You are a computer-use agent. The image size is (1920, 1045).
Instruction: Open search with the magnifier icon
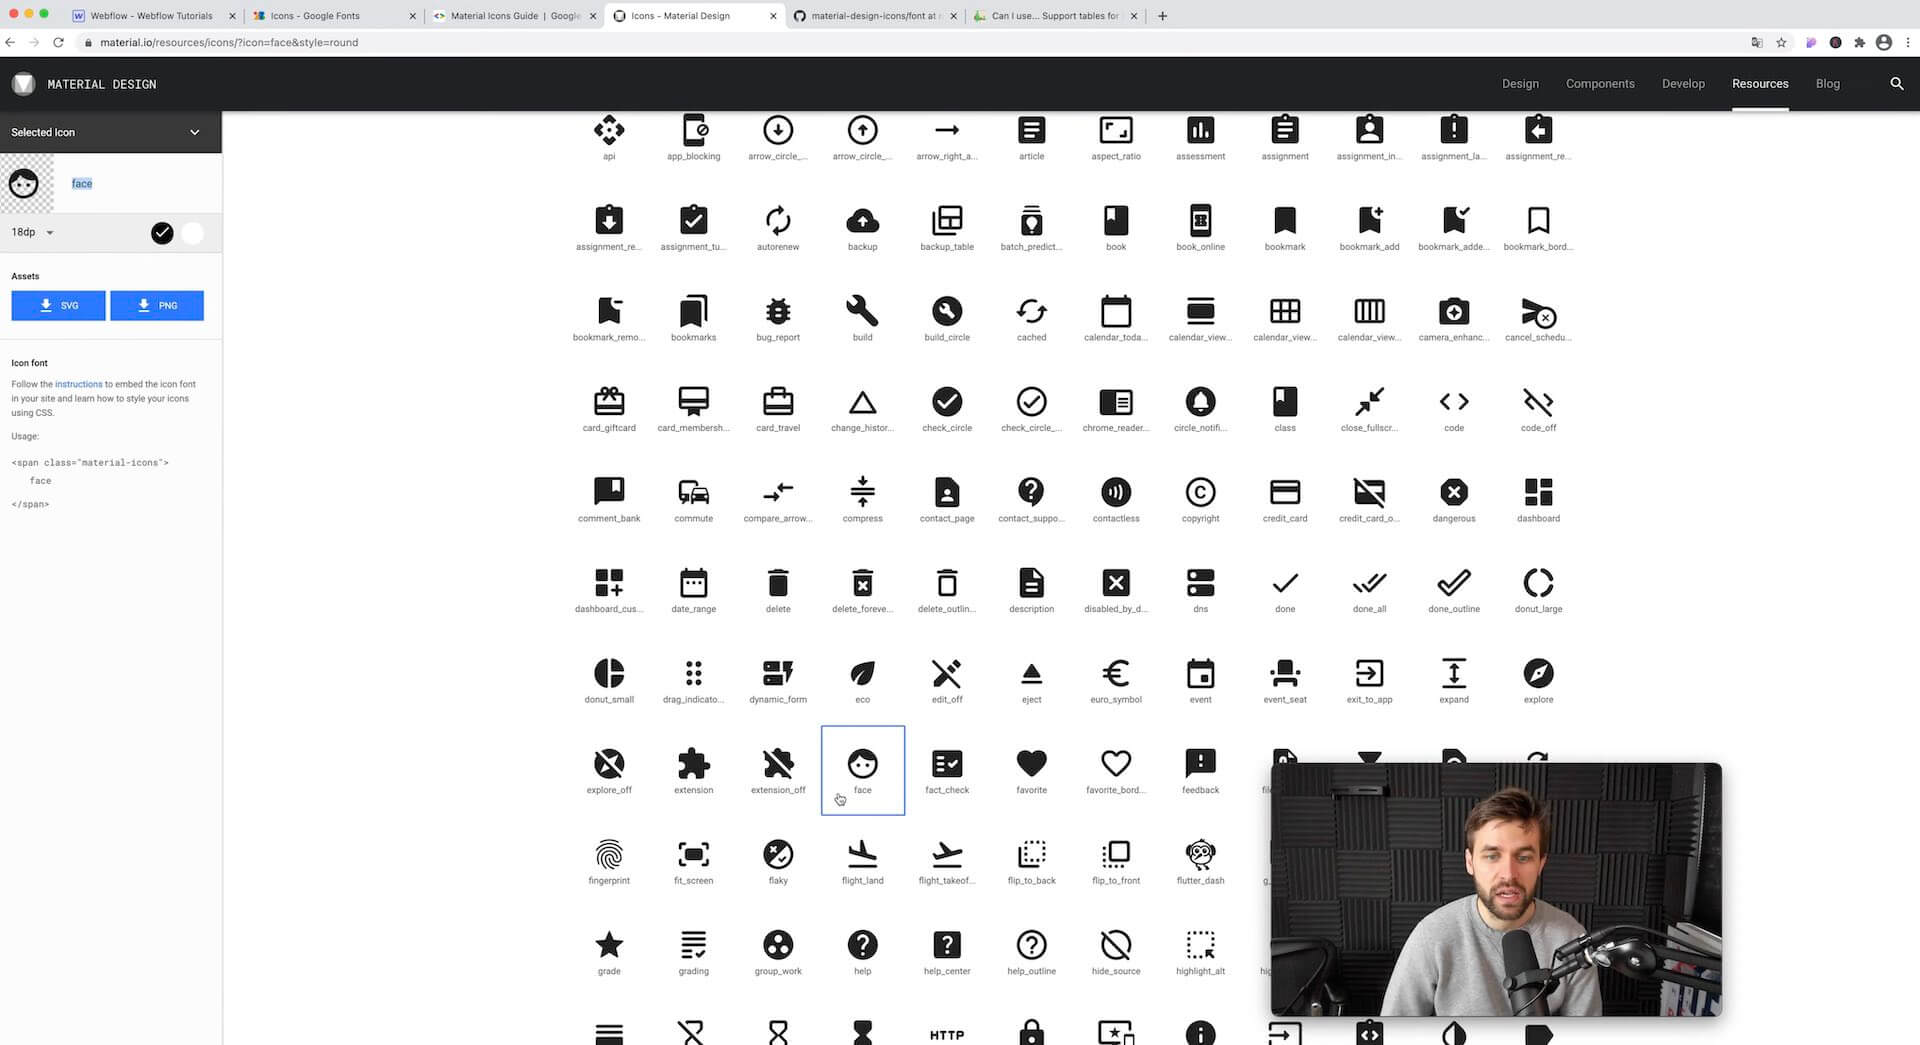(1897, 84)
